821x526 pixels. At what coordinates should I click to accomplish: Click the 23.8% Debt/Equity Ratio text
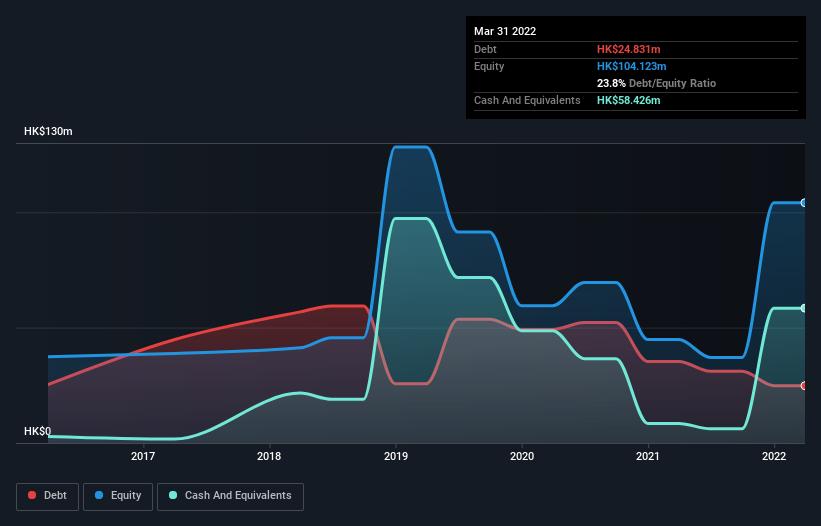coord(656,83)
